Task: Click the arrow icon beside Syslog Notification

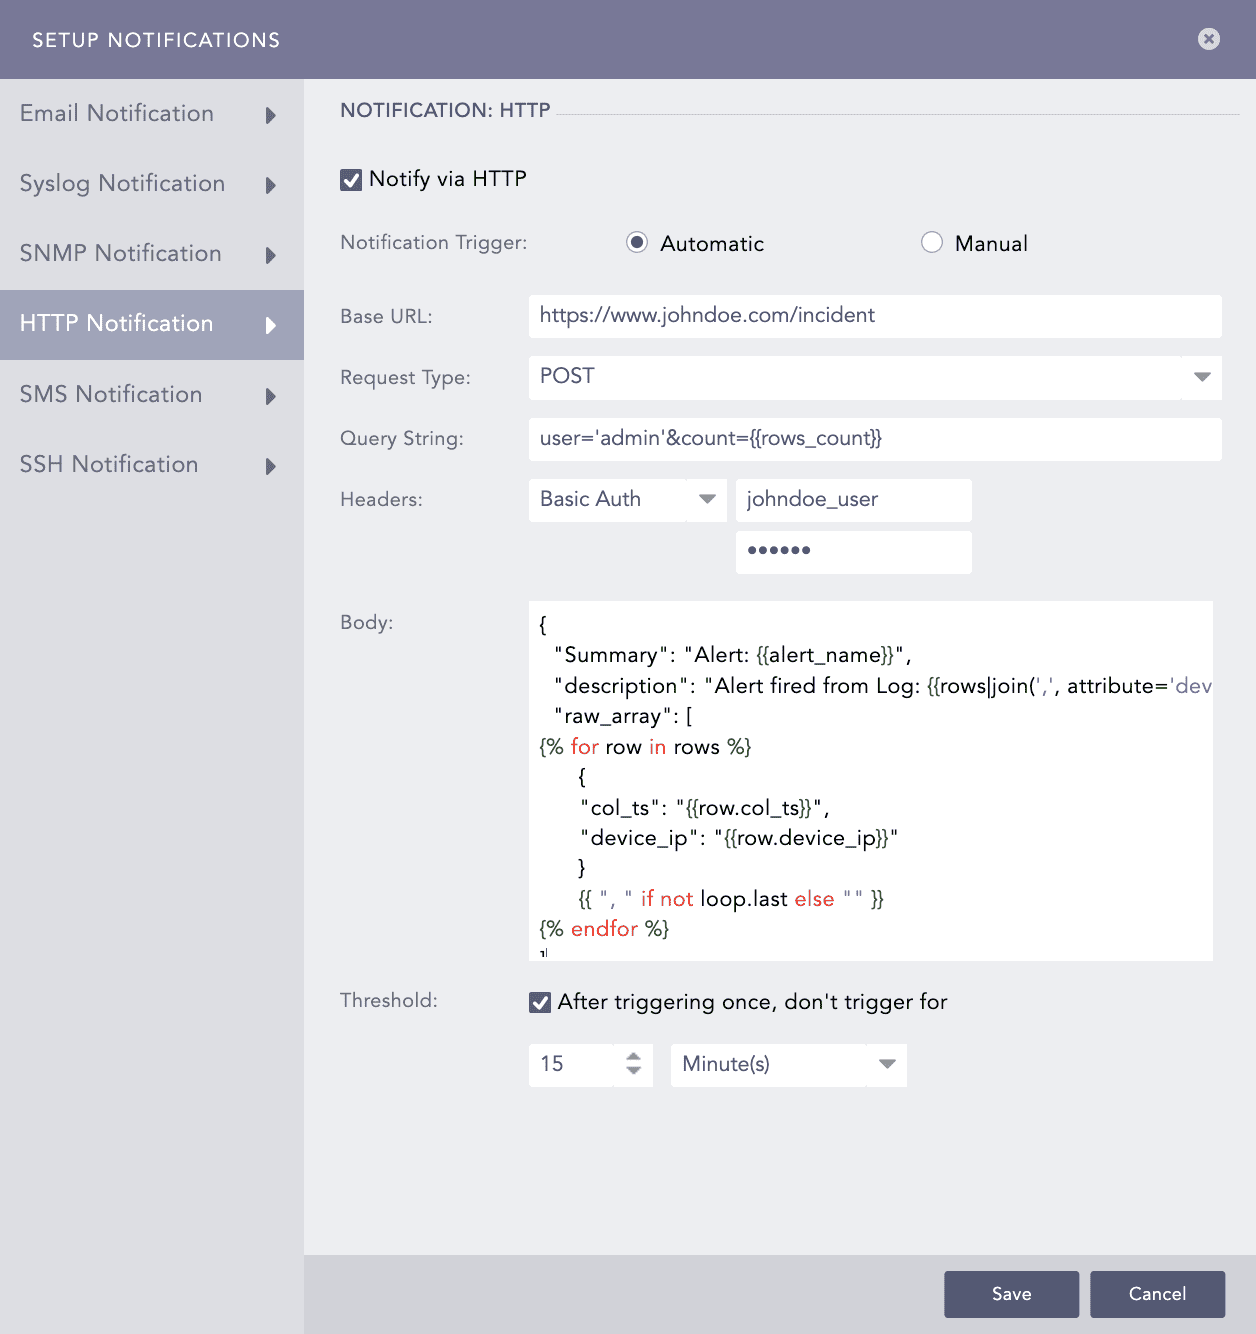Action: point(270,185)
